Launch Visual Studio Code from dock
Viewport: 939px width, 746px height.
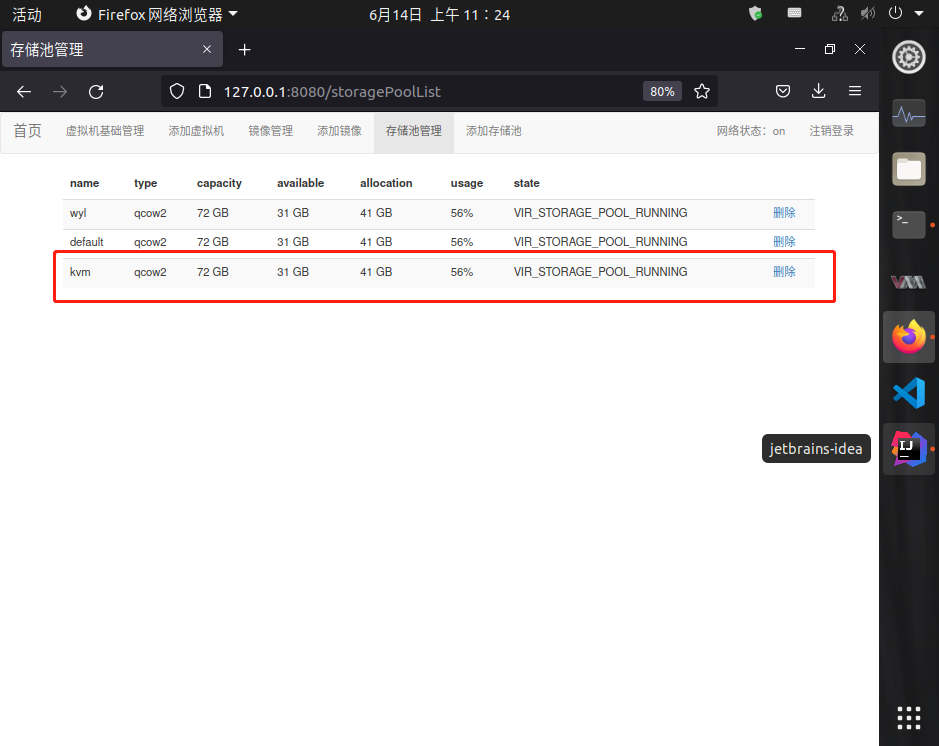908,393
